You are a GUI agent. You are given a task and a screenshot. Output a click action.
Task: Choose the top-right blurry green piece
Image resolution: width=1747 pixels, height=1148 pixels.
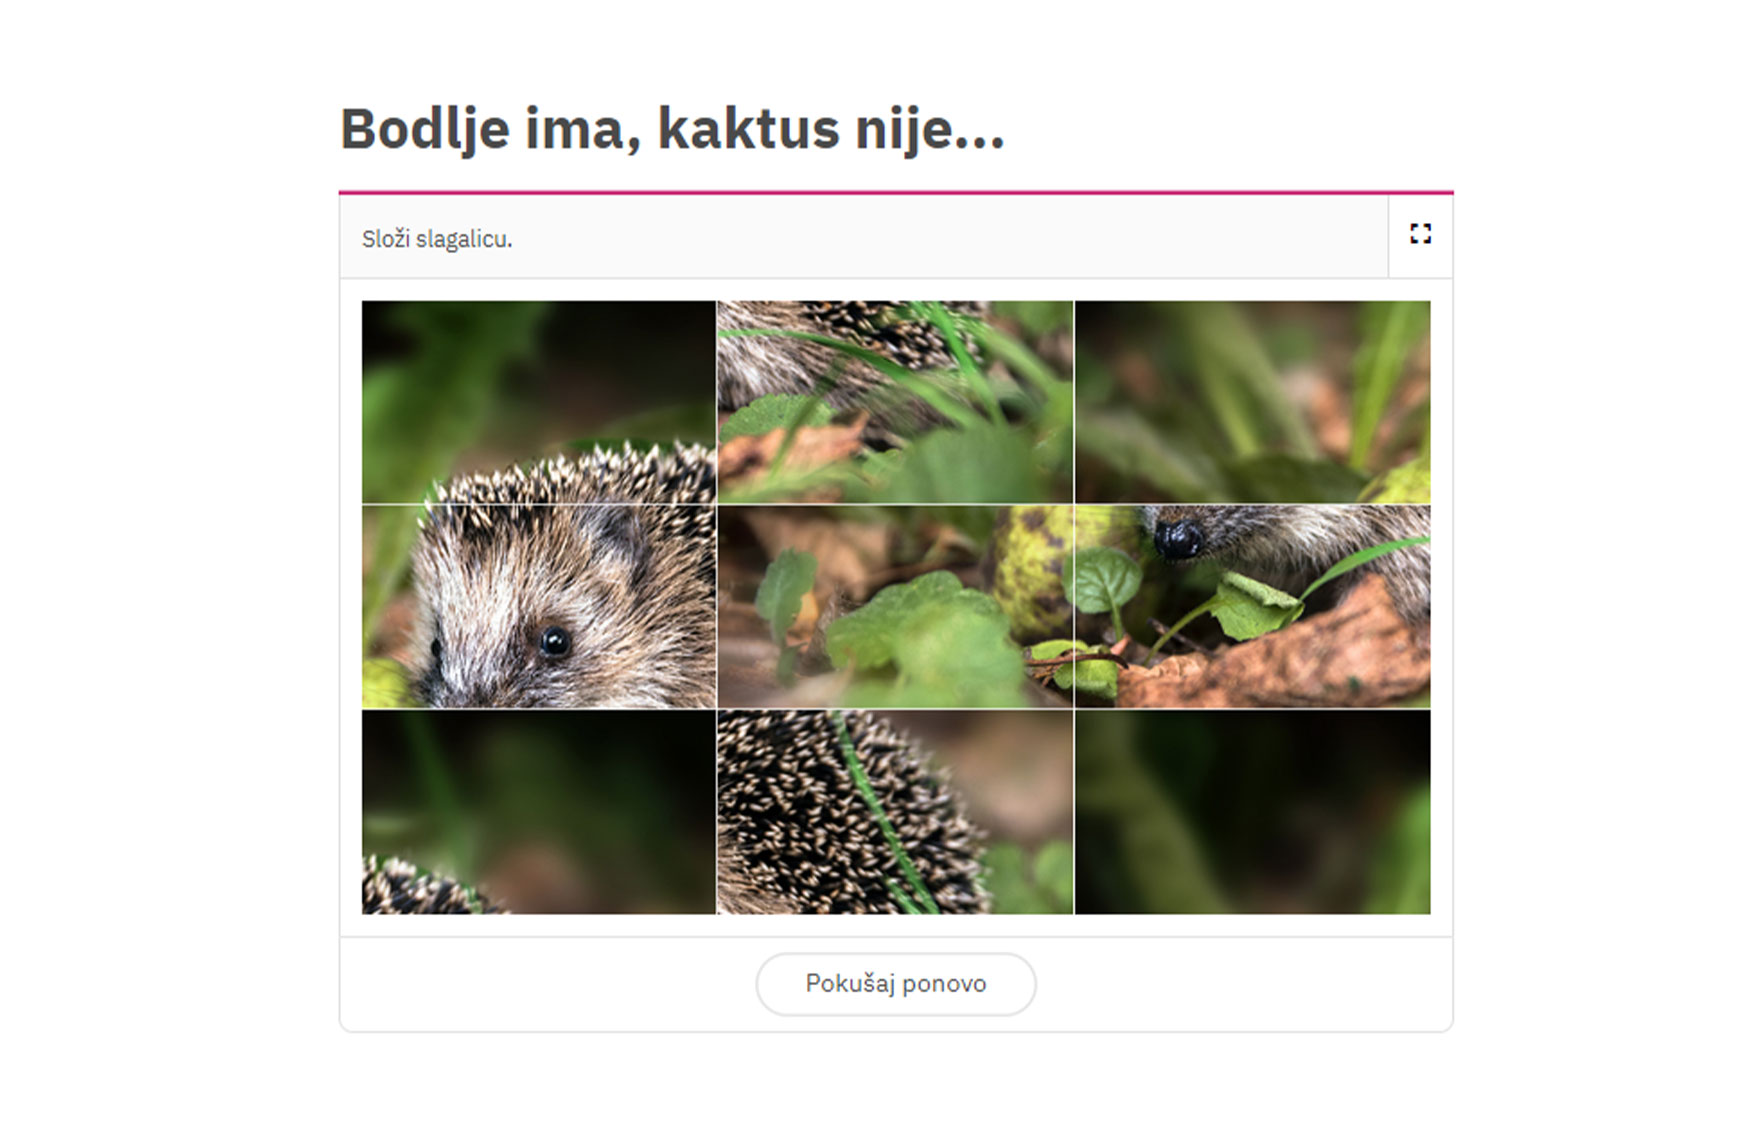(1253, 402)
